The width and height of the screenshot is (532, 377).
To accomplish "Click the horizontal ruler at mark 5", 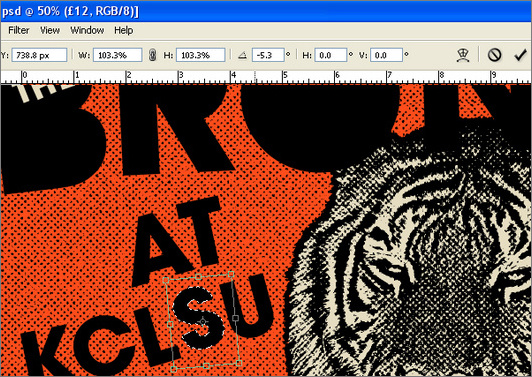I will tap(284, 77).
